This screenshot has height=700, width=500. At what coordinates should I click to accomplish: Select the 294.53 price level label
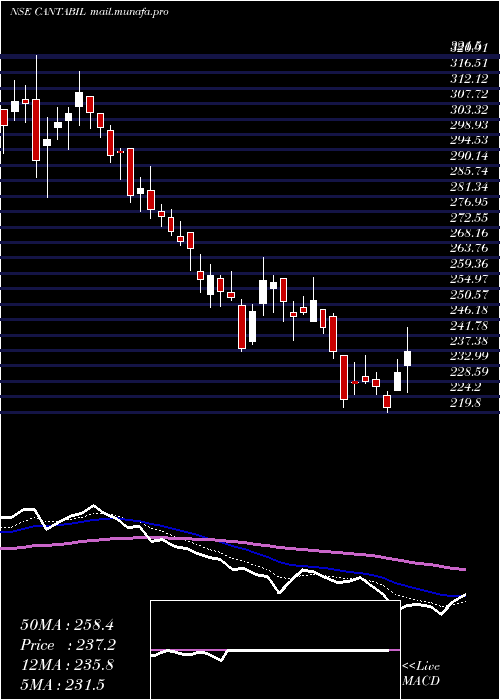click(x=469, y=140)
